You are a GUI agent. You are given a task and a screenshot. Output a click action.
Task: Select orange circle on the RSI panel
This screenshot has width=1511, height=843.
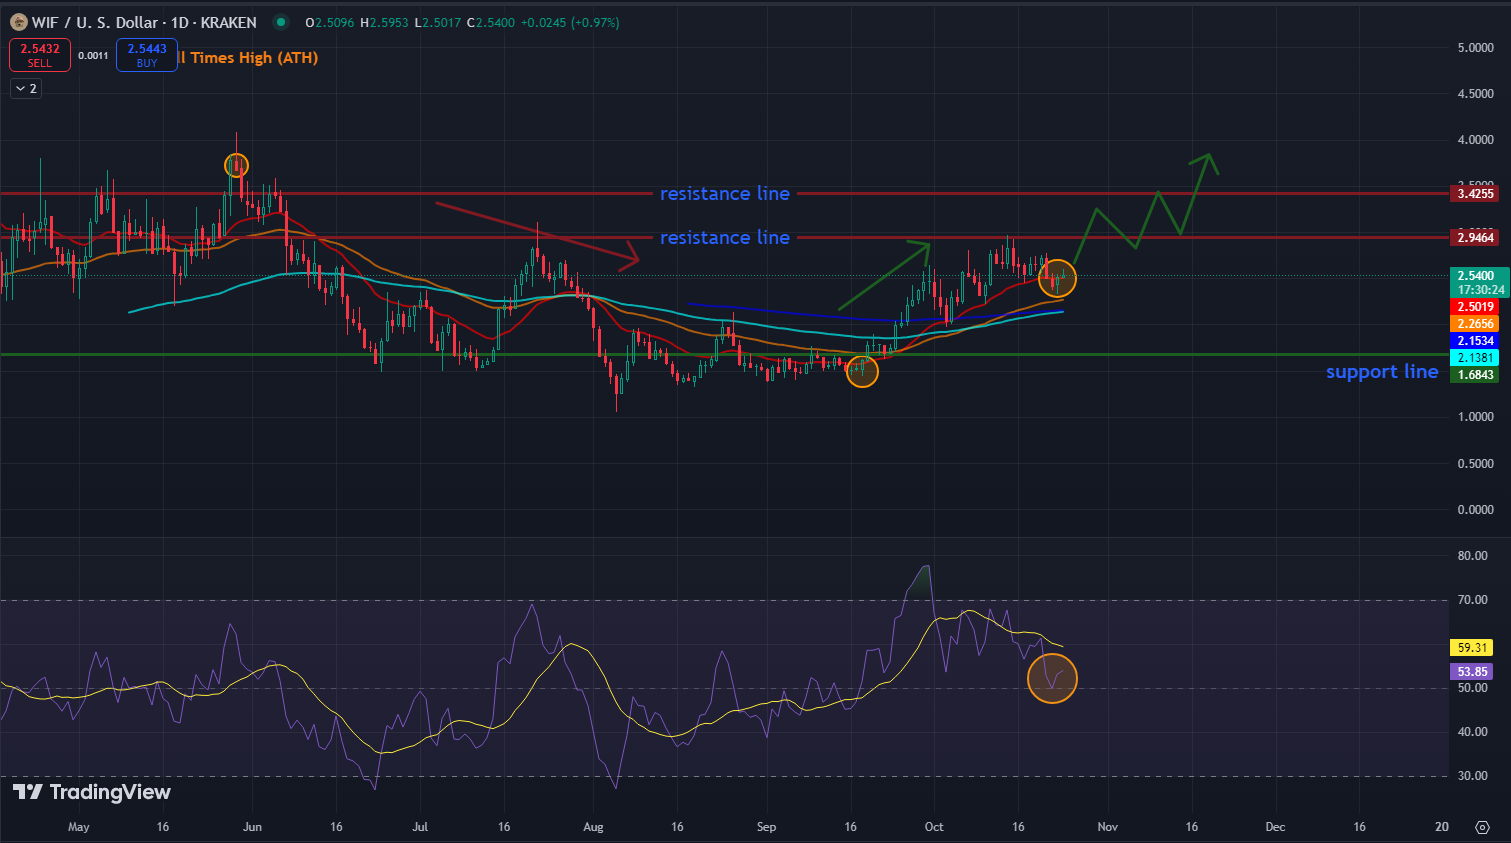click(1052, 678)
